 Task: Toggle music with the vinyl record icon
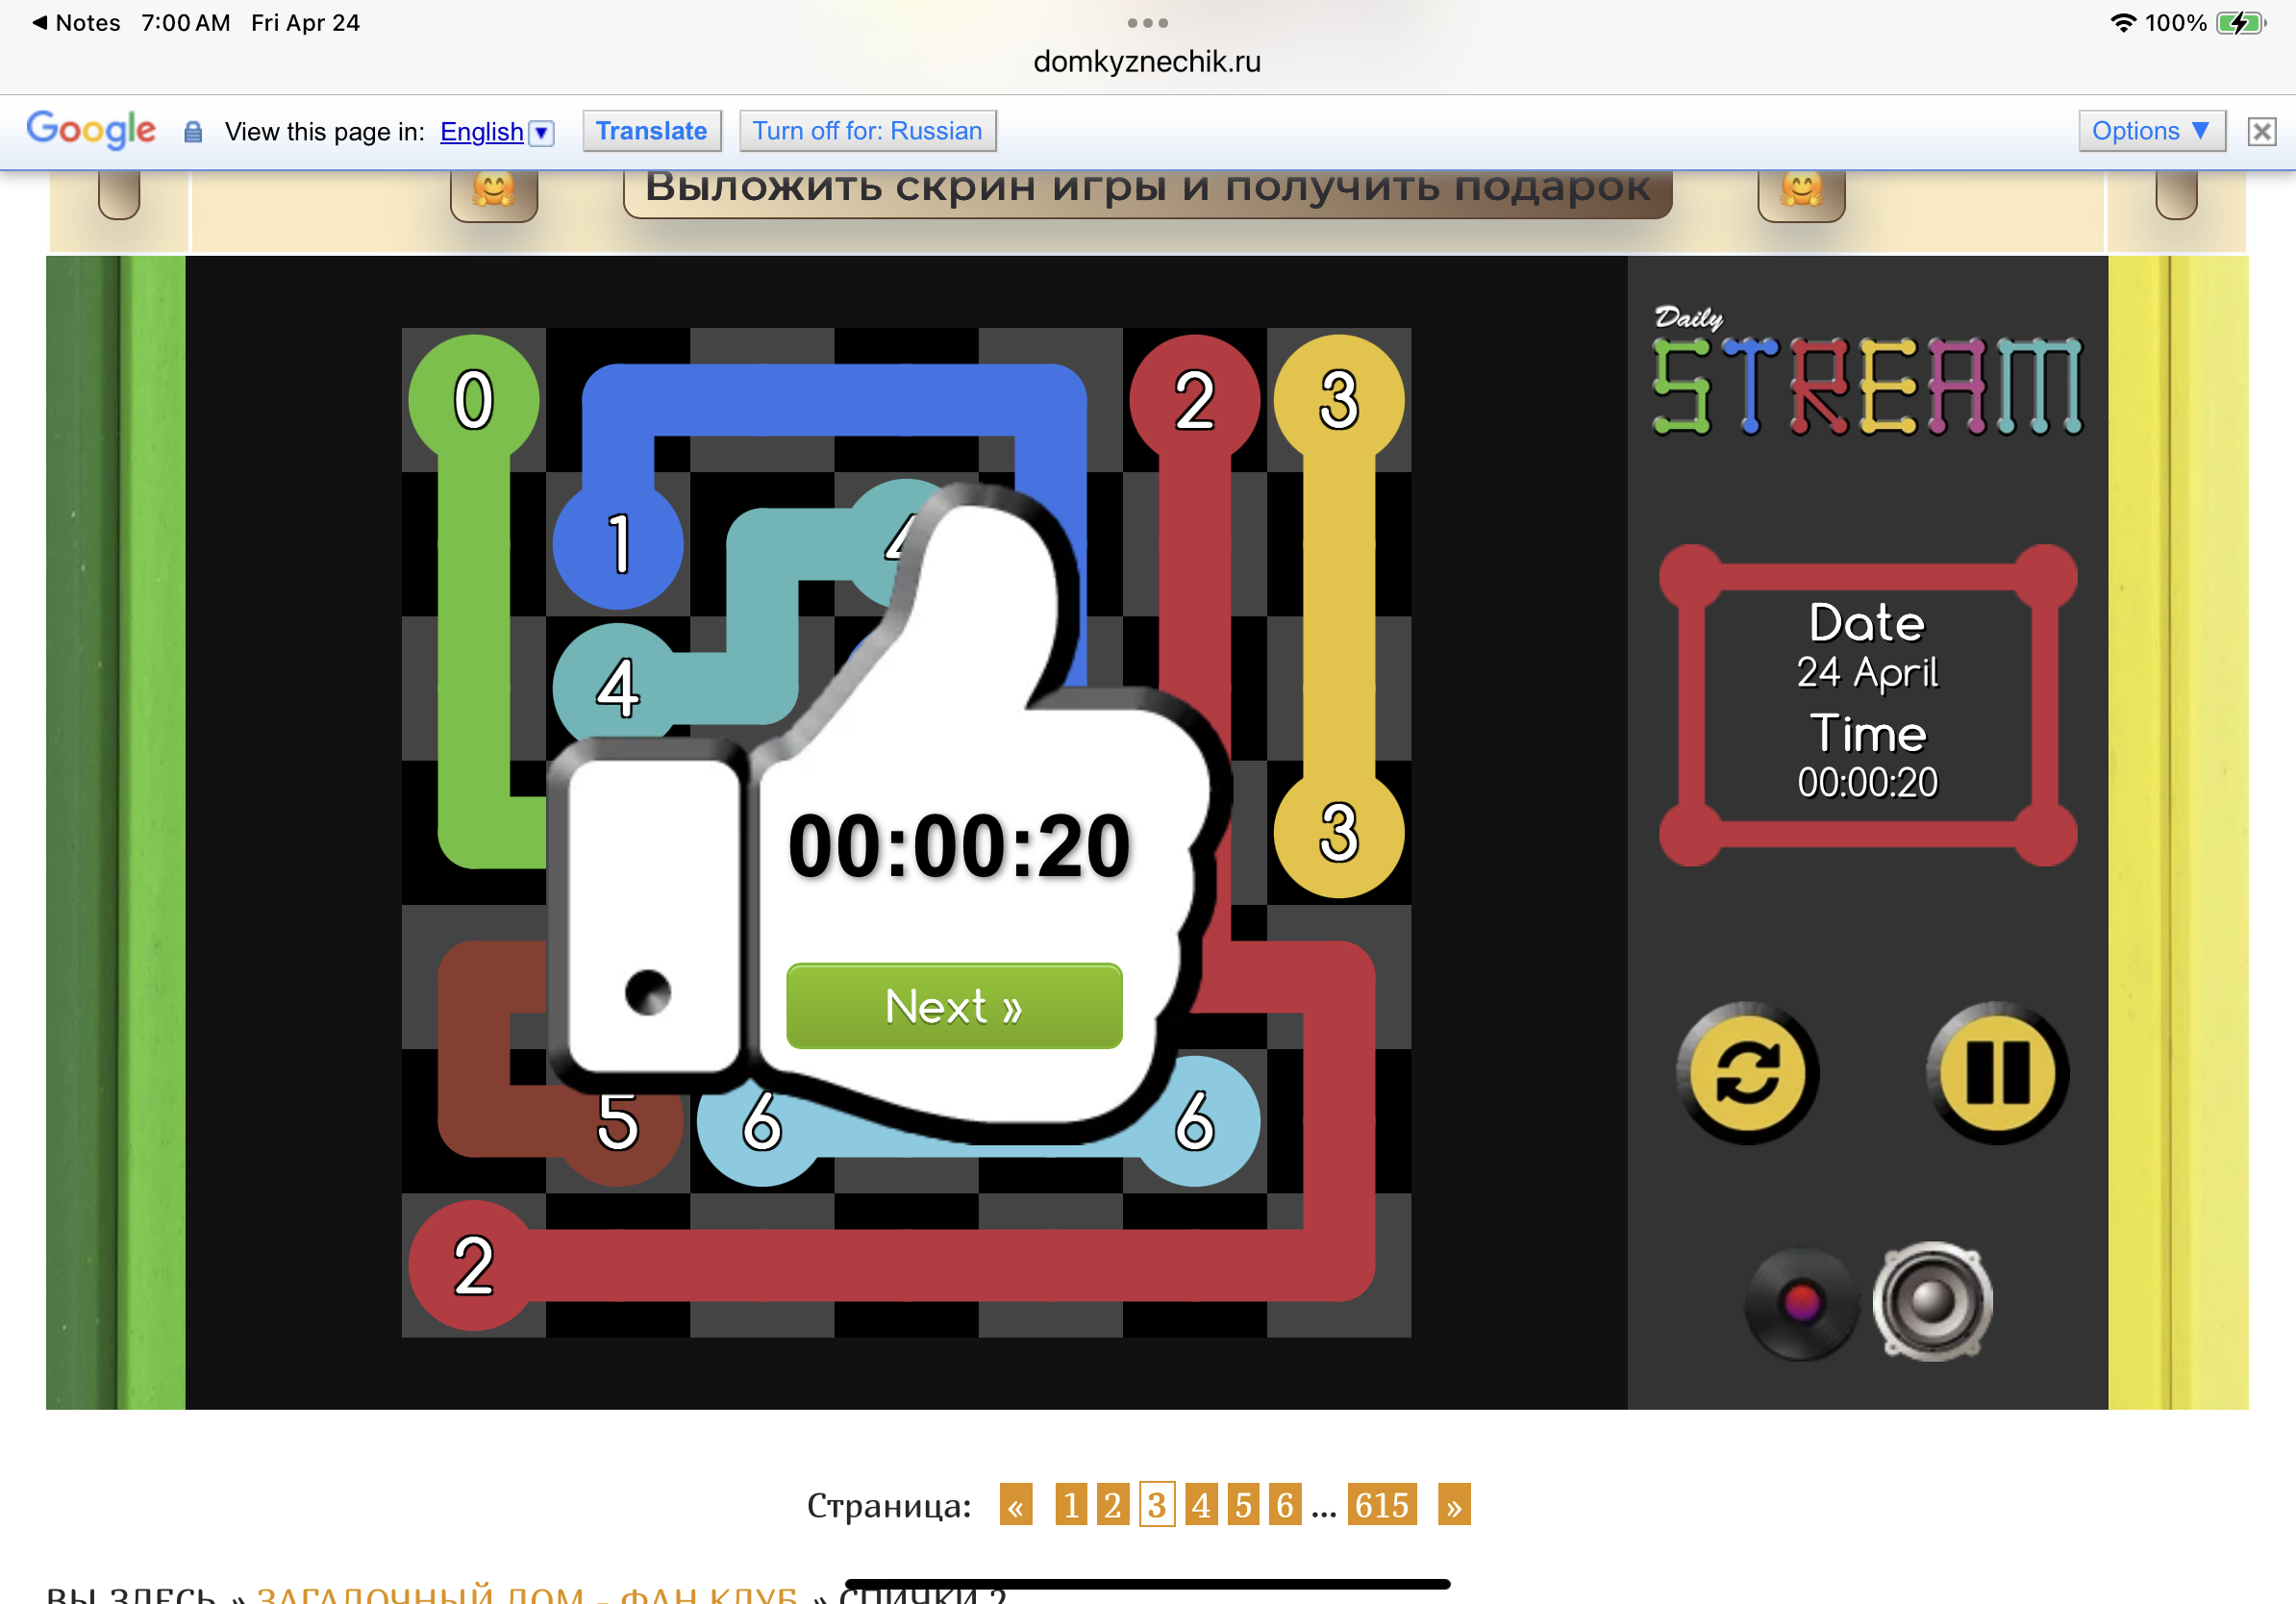click(1800, 1302)
